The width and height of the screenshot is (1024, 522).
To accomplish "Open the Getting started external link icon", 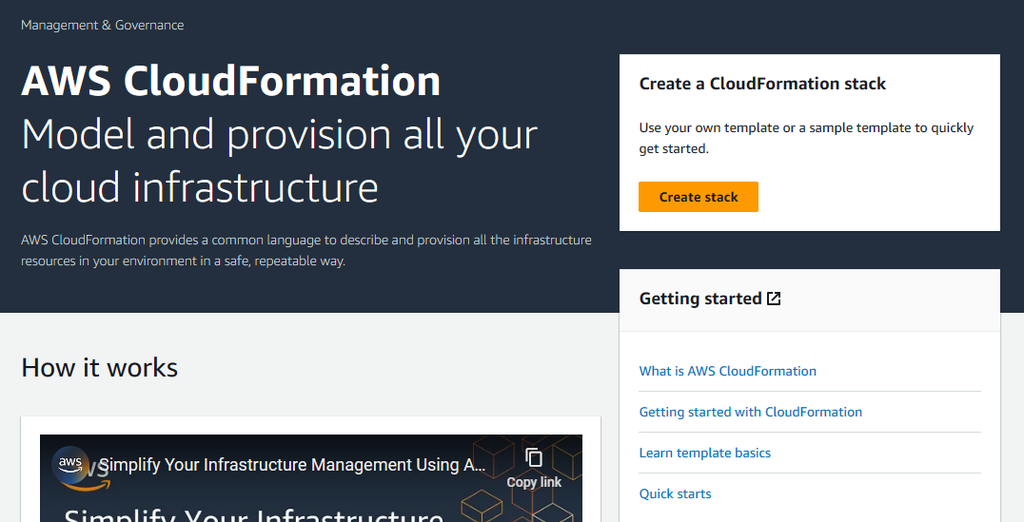I will click(x=774, y=299).
